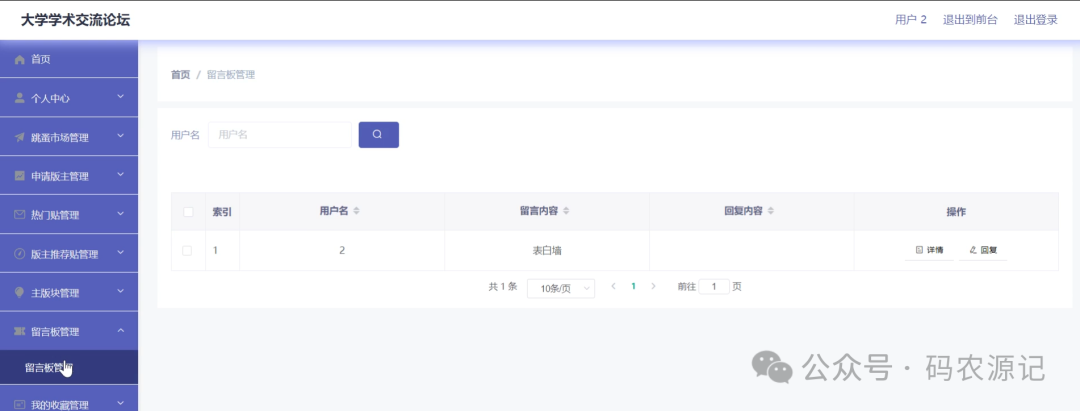Click the envelope icon beside 热门贴管理
The height and width of the screenshot is (411, 1080).
pyautogui.click(x=20, y=215)
